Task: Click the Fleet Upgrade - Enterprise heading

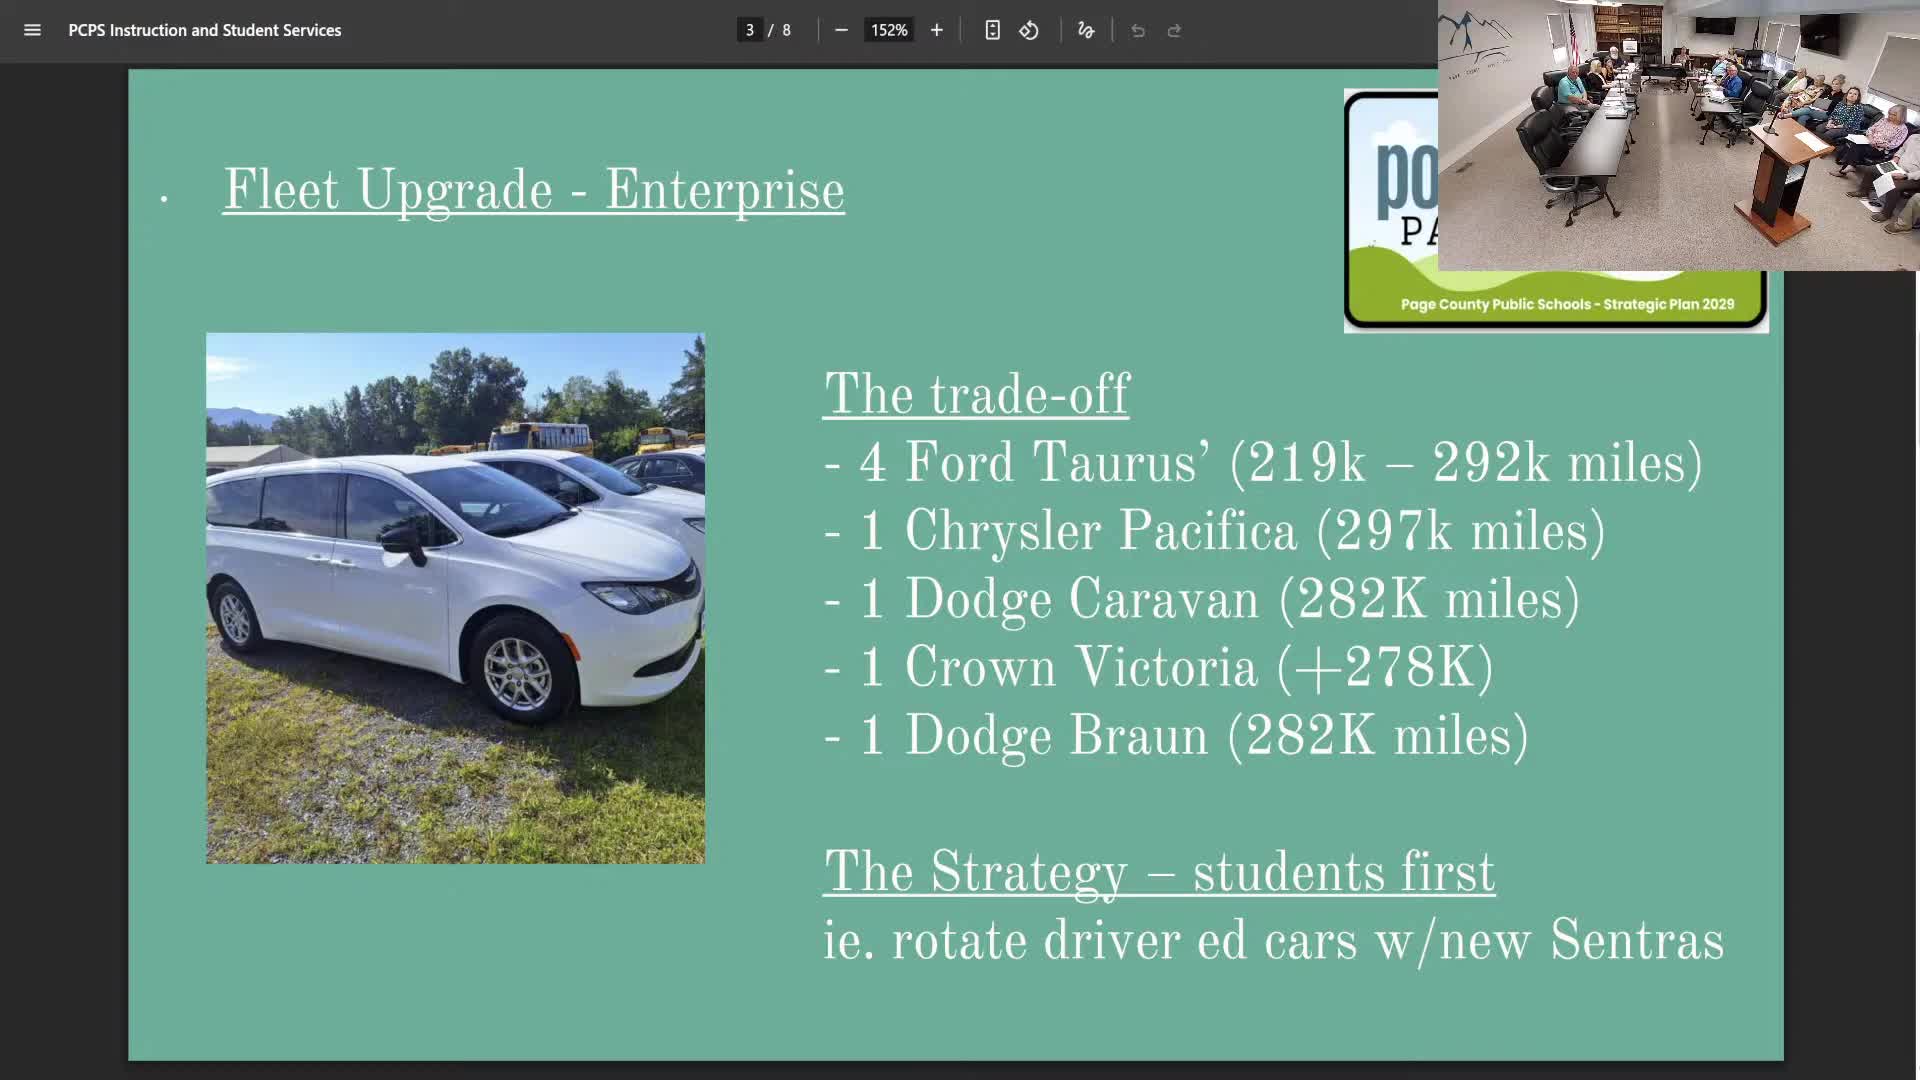Action: 533,190
